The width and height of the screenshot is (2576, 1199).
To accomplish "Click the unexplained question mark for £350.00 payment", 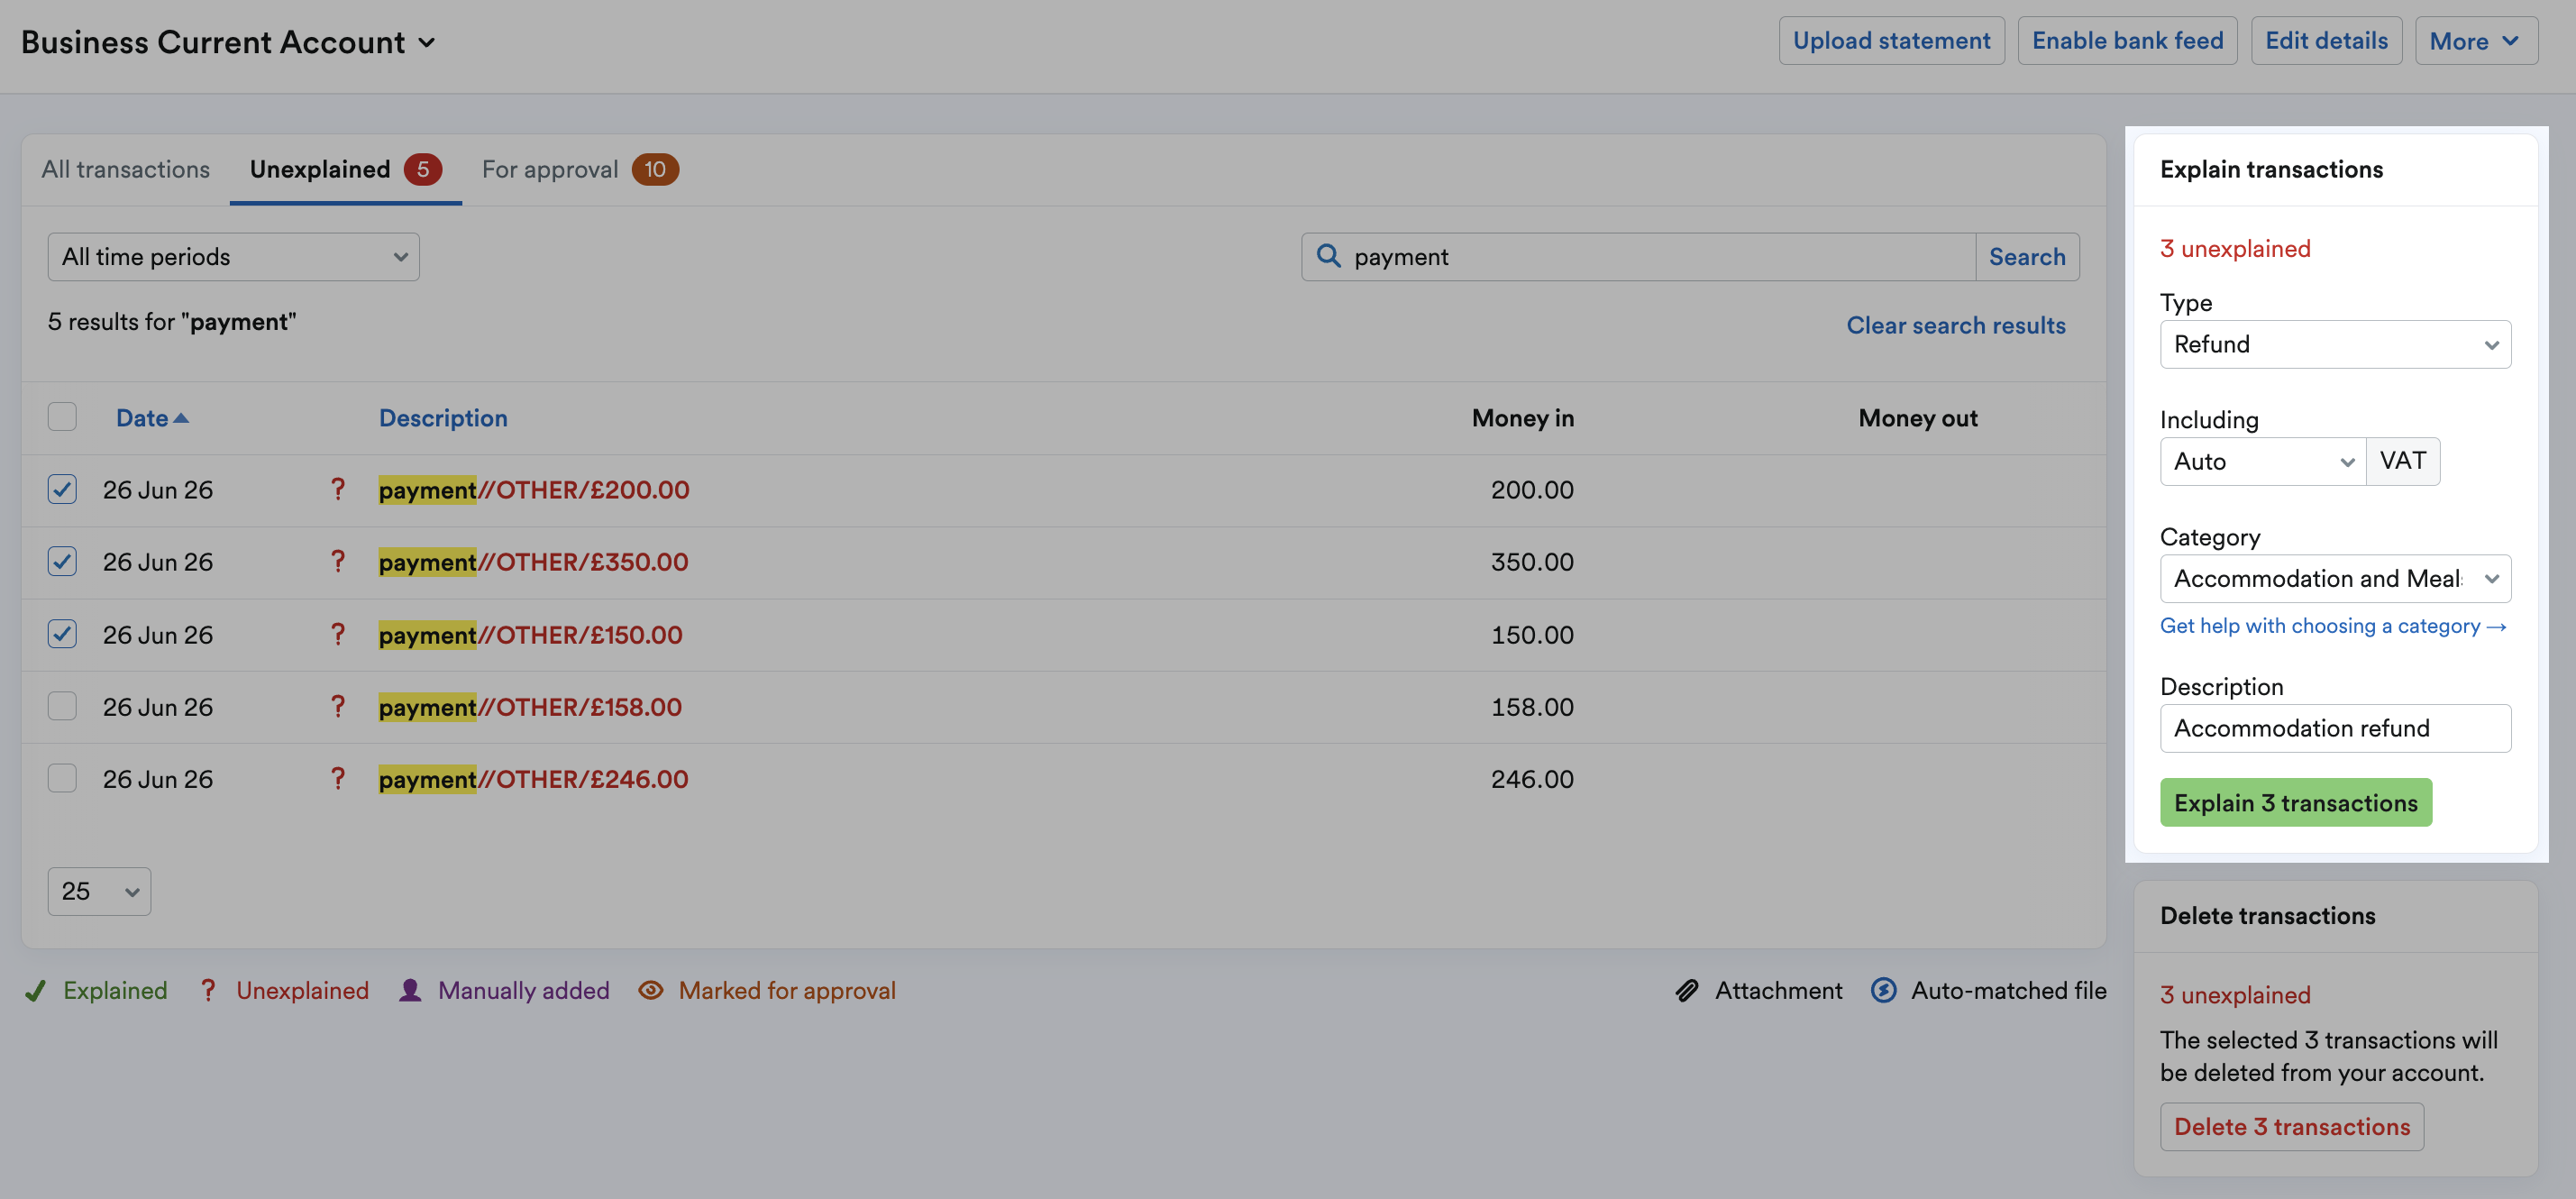I will point(338,561).
